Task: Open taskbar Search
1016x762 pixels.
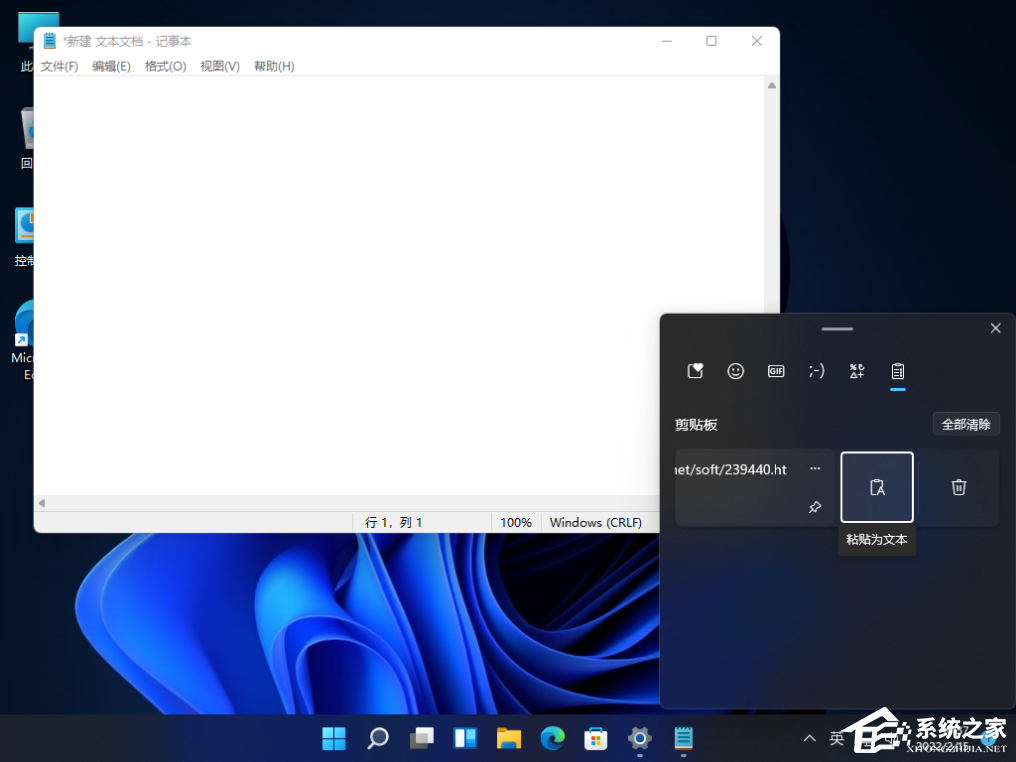Action: 378,737
